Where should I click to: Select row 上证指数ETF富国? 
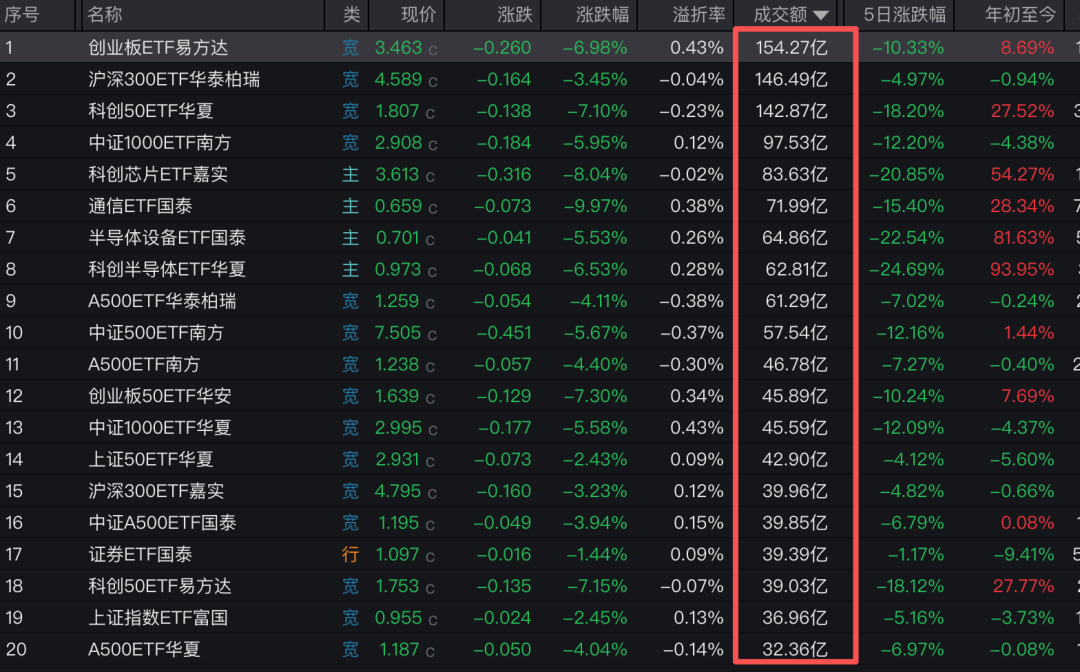[x=540, y=618]
